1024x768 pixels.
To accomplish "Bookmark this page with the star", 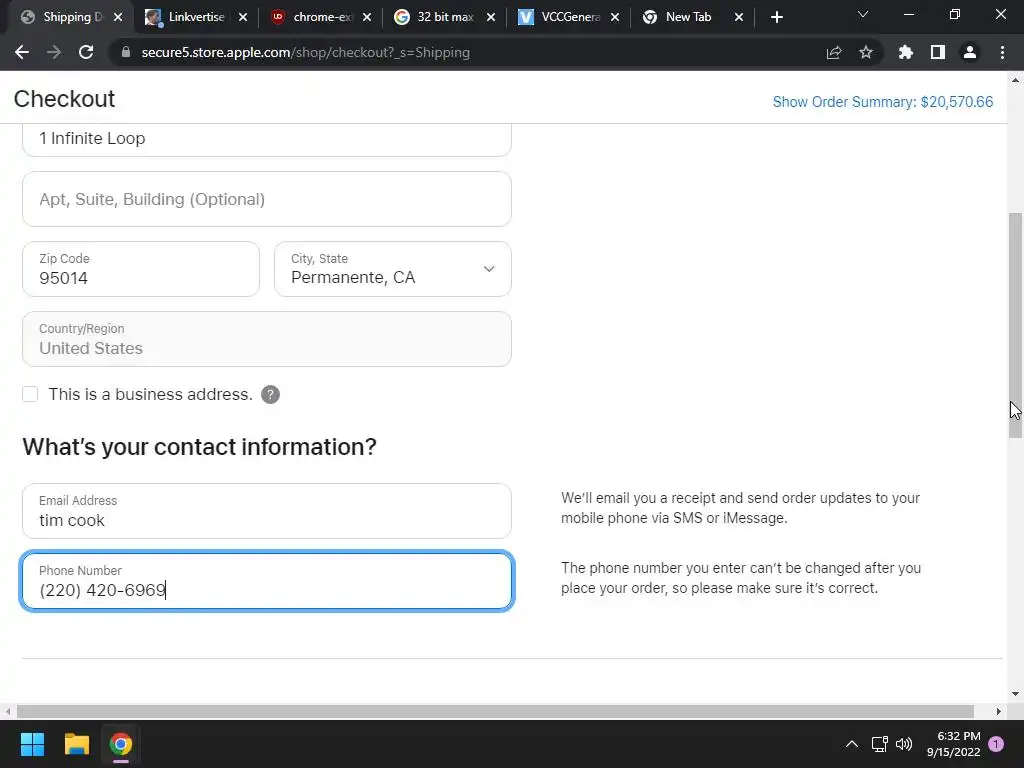I will click(866, 52).
